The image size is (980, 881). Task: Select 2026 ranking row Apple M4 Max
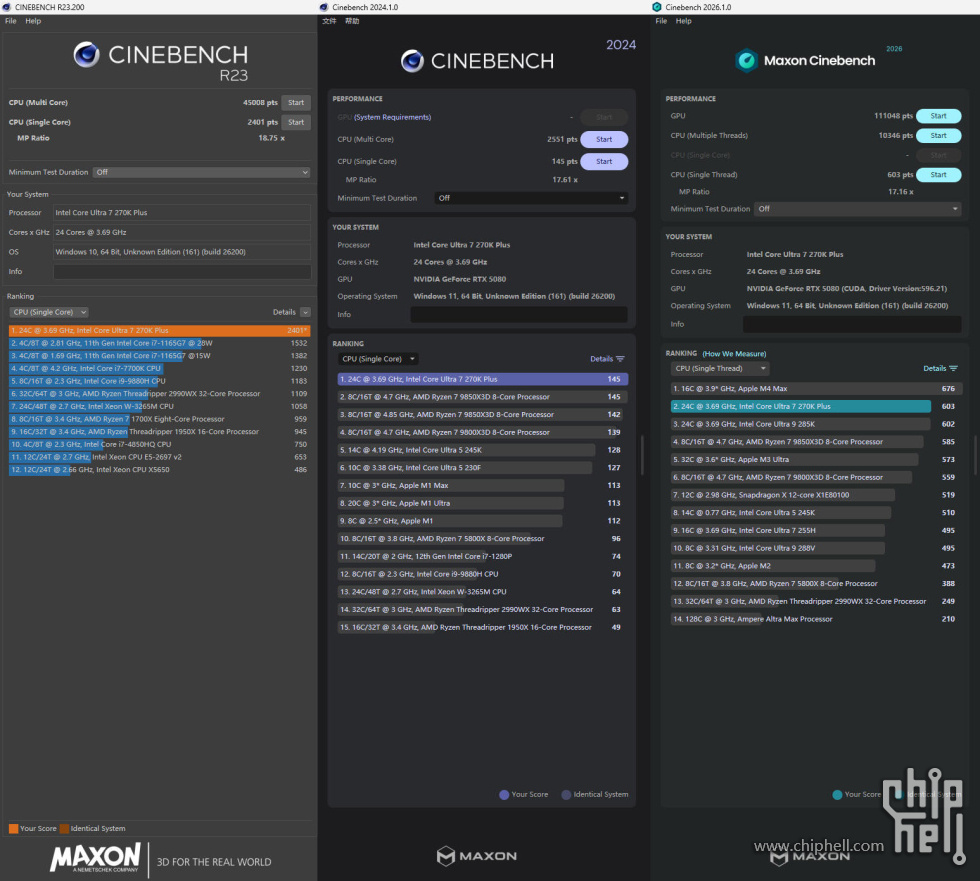pos(816,389)
